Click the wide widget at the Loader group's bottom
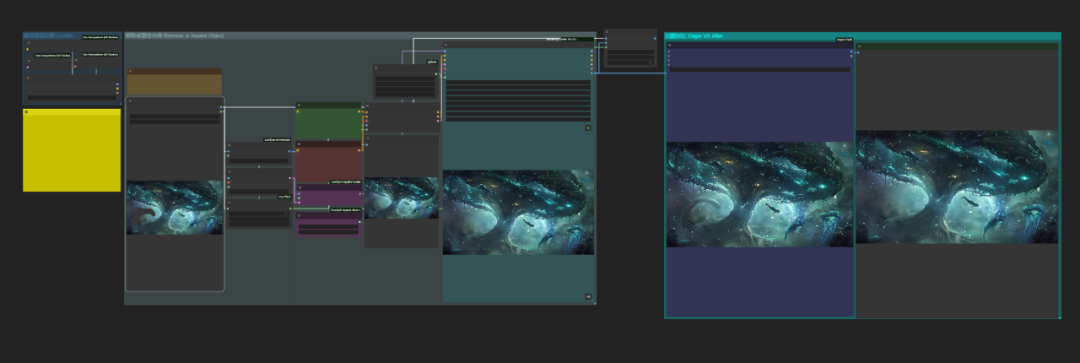Image resolution: width=1080 pixels, height=363 pixels. [72, 98]
